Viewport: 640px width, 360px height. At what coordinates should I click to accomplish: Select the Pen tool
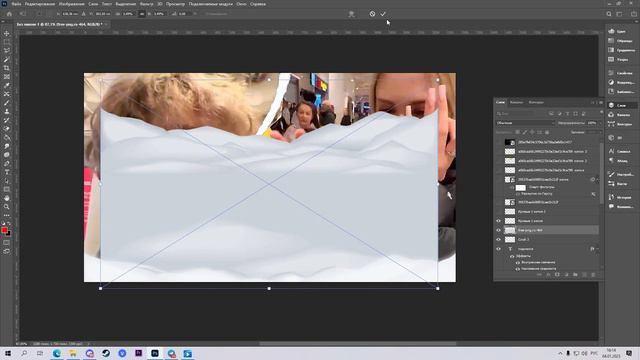[x=7, y=163]
